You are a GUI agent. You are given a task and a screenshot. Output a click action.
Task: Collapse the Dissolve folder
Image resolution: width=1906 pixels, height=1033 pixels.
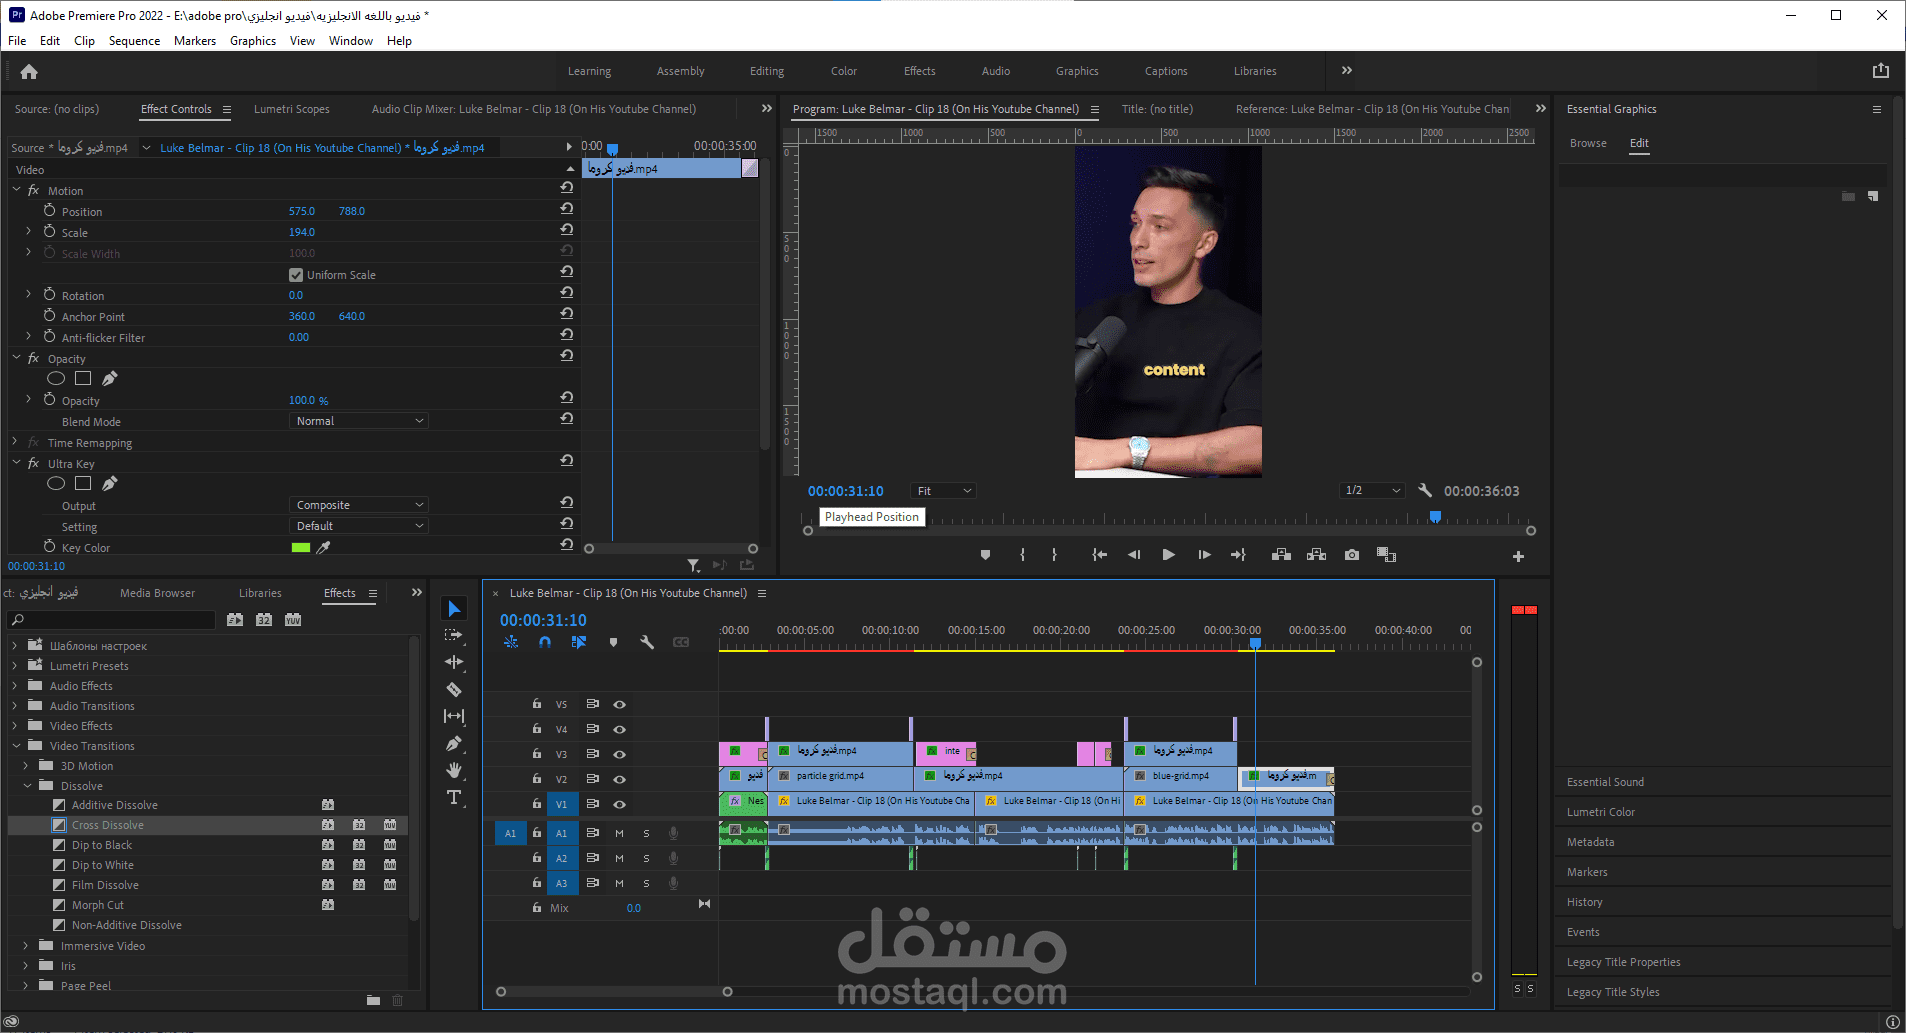[x=27, y=786]
